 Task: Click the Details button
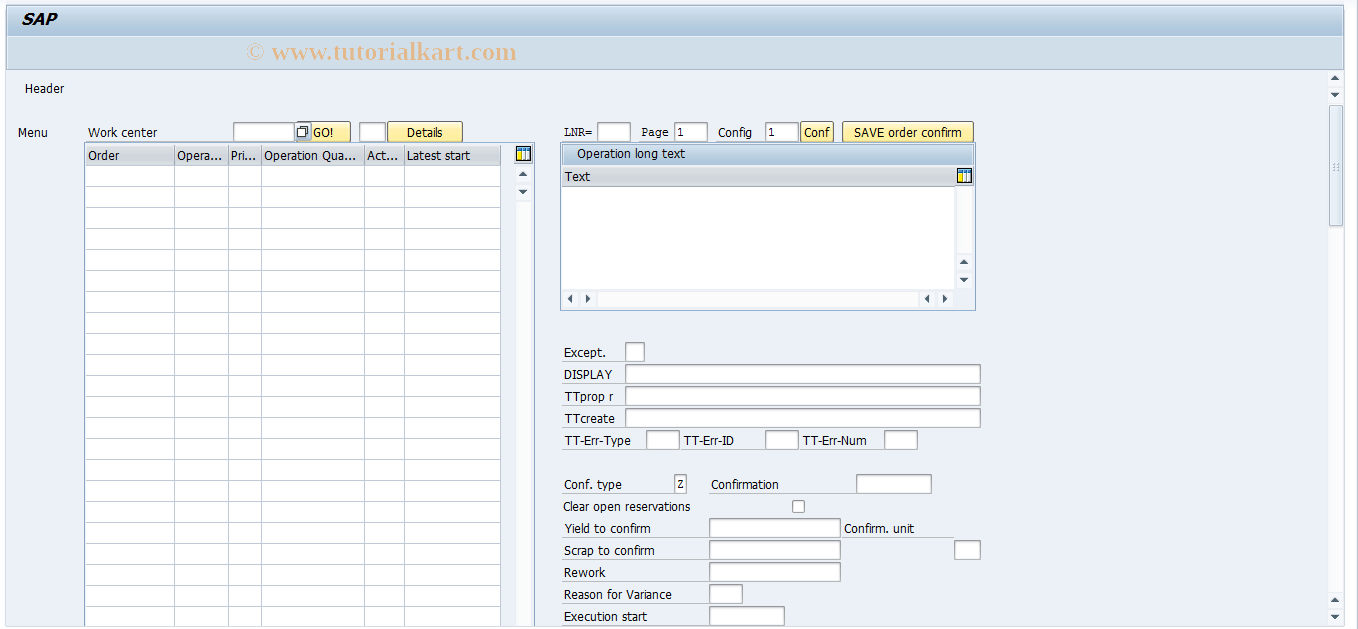coord(424,131)
